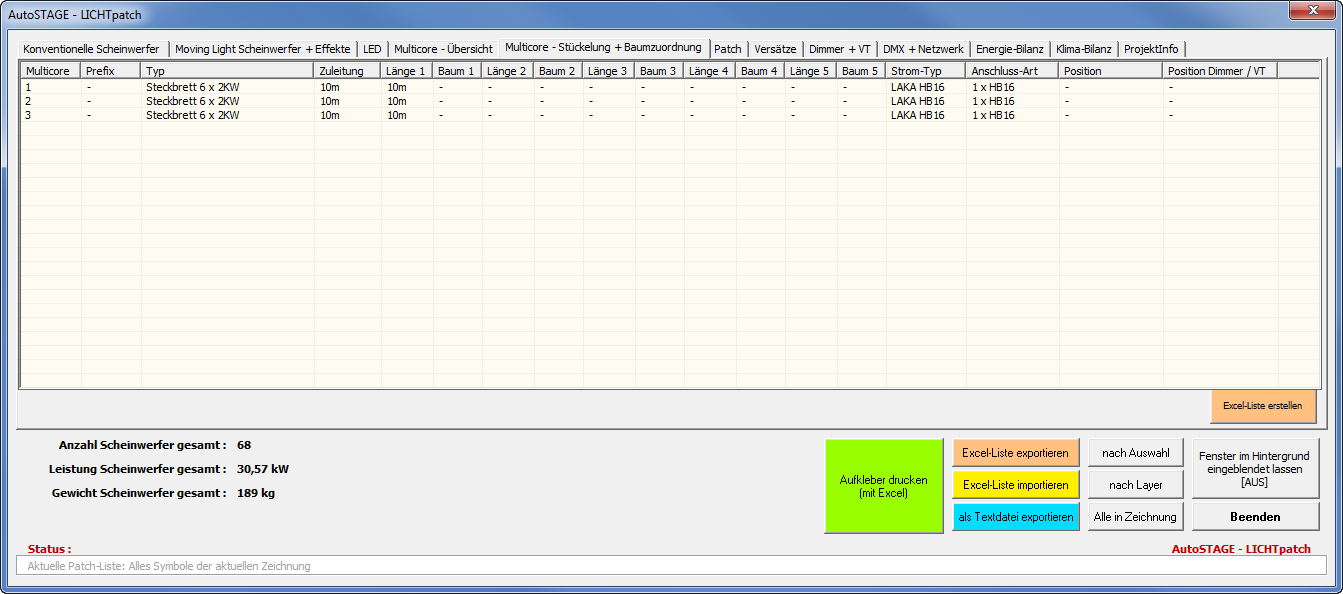Image resolution: width=1343 pixels, height=594 pixels.
Task: Open the Moving Light Scheinwerfer + Effekte tab
Action: coord(263,49)
